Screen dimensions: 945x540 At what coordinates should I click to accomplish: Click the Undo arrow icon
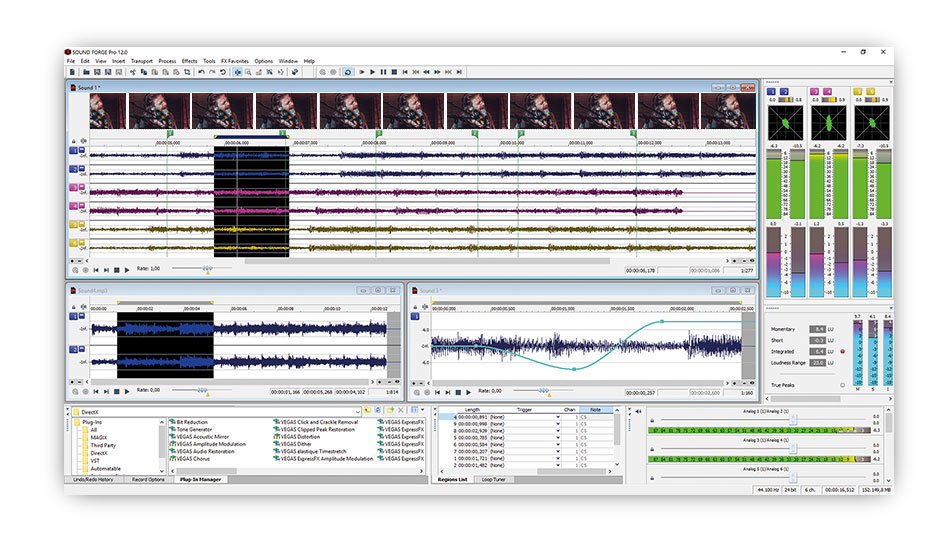(x=201, y=72)
